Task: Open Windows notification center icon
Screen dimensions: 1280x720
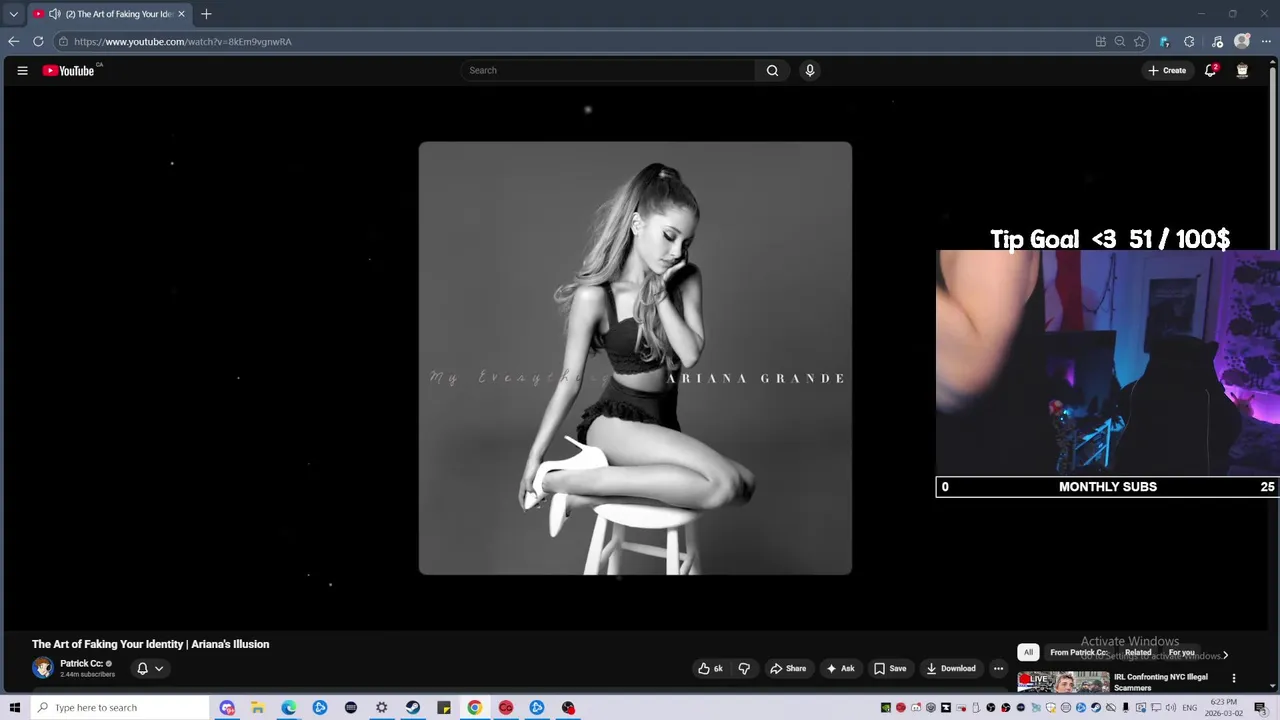Action: [1260, 708]
